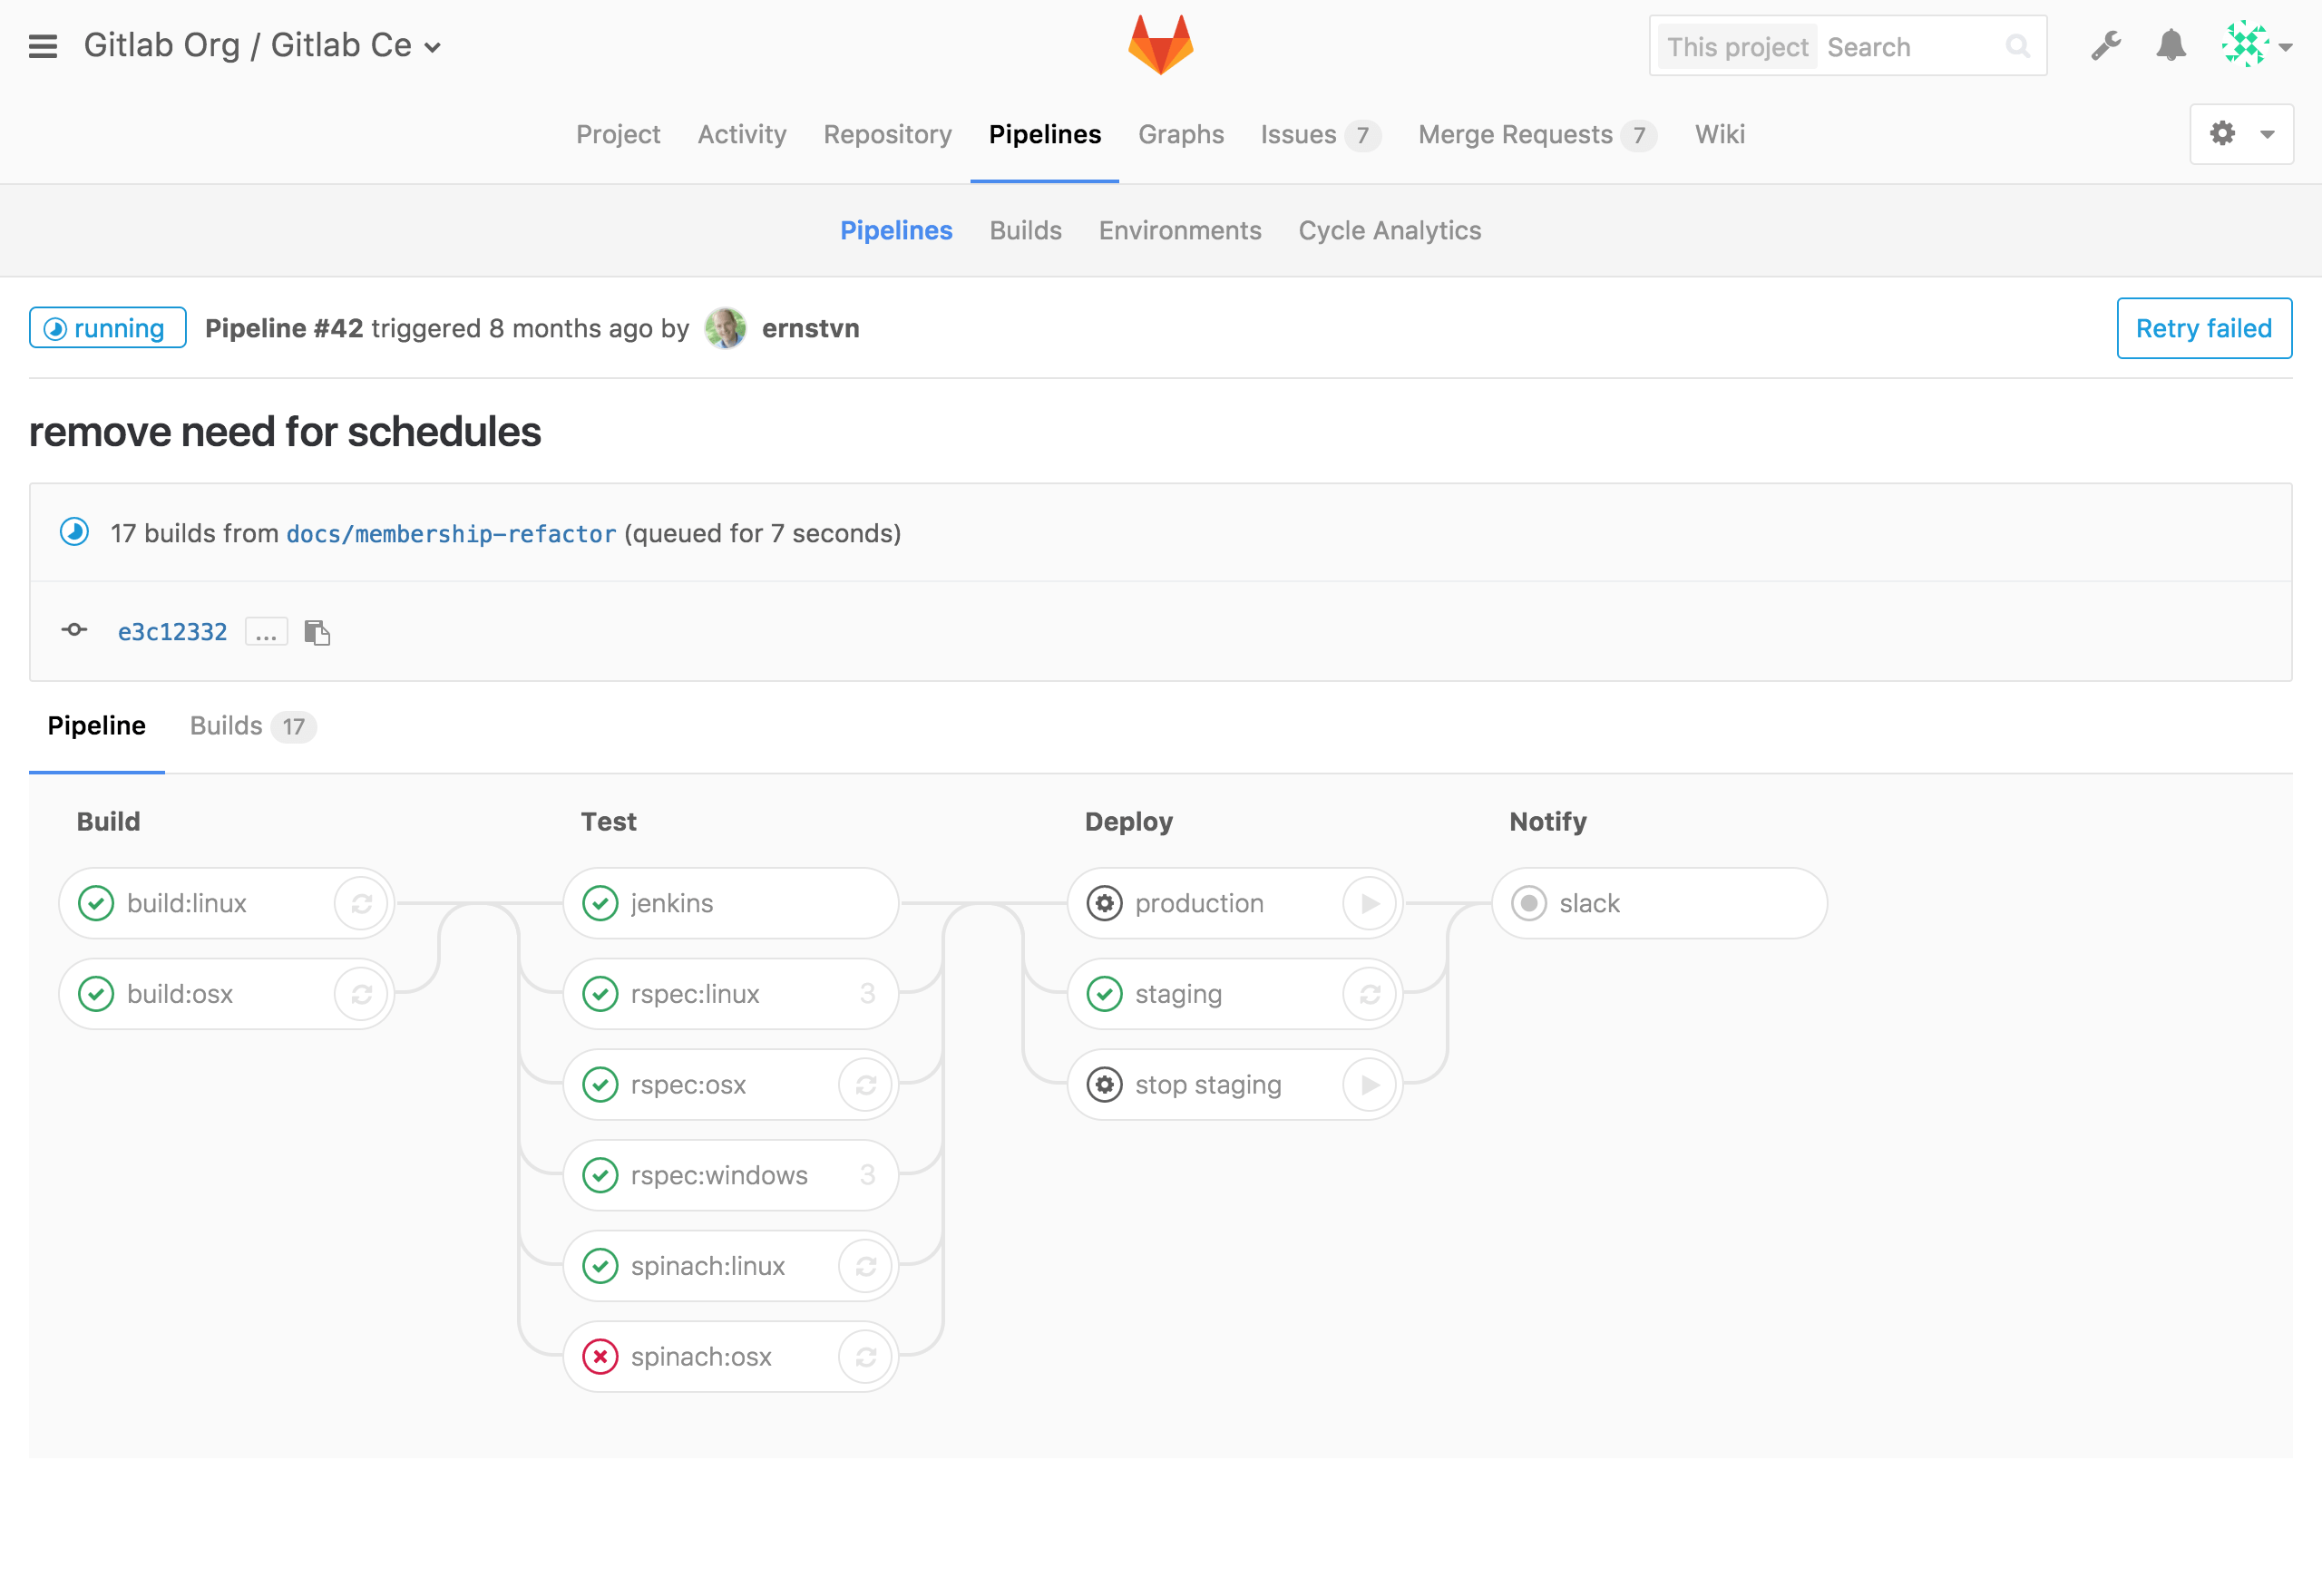Screen dimensions: 2322x1596
Task: Click the failed spinach:osx retry icon
Action: coord(866,1355)
